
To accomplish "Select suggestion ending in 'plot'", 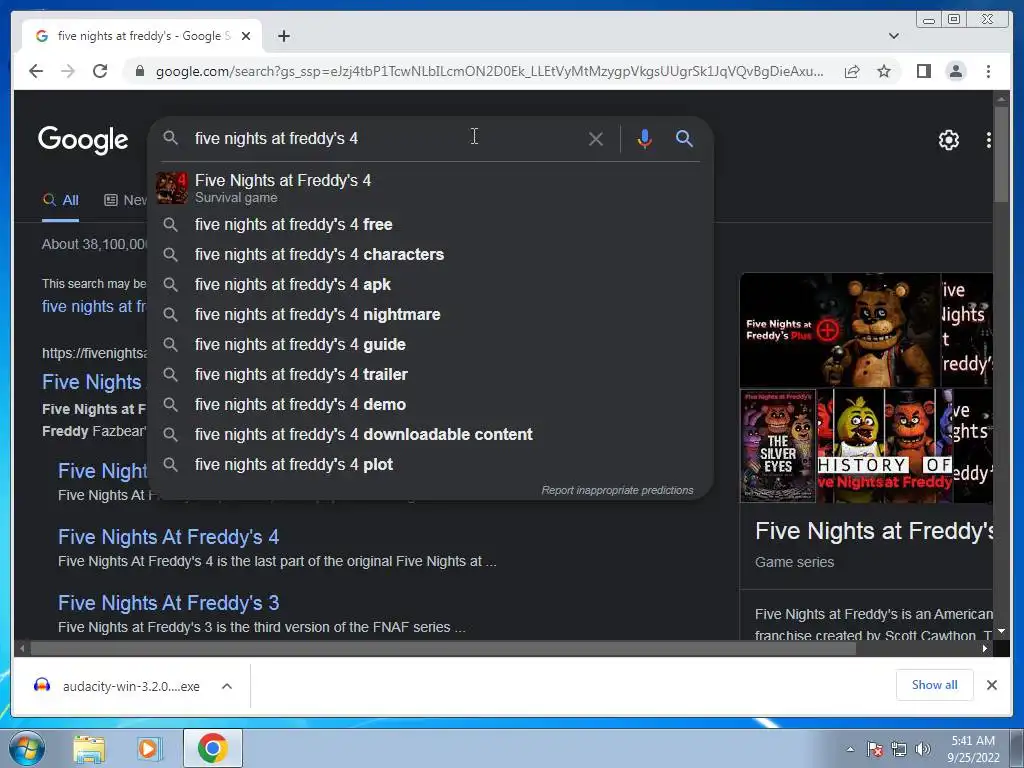I will (431, 465).
